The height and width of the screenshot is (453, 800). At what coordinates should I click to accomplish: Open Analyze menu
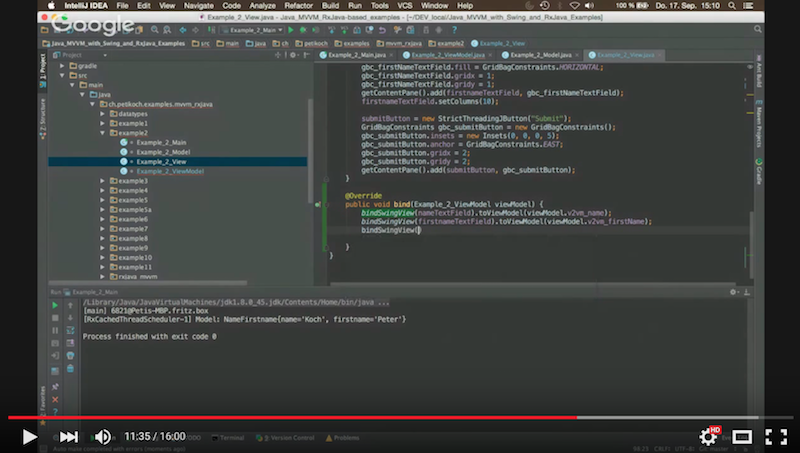[x=262, y=6]
